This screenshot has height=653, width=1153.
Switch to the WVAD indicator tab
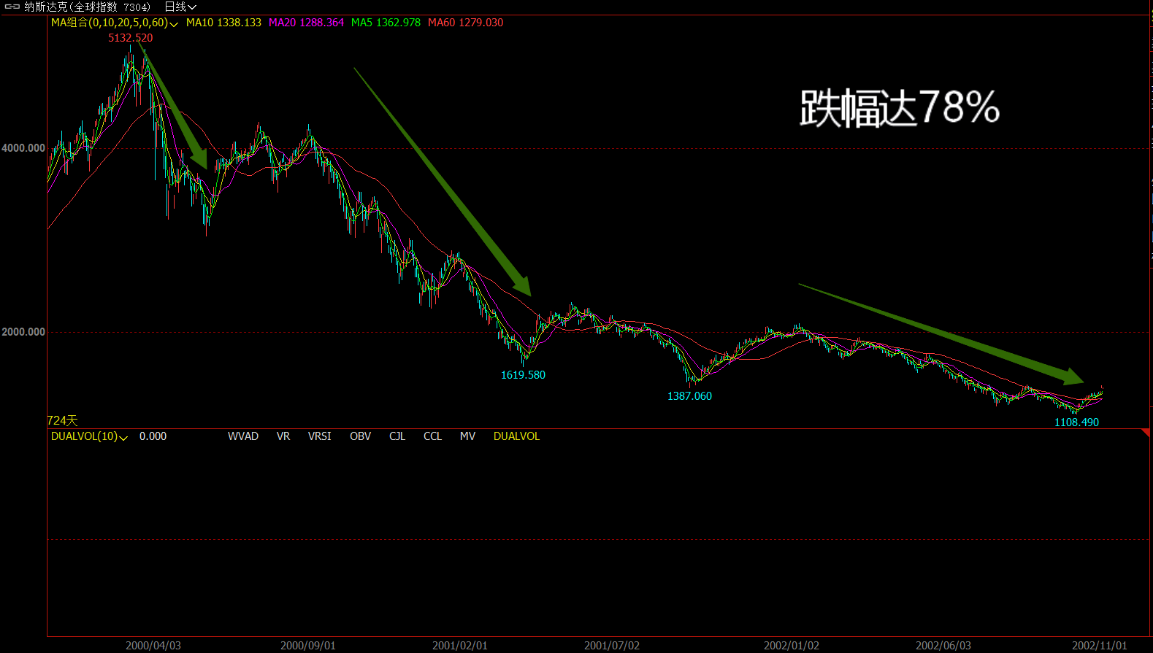243,437
